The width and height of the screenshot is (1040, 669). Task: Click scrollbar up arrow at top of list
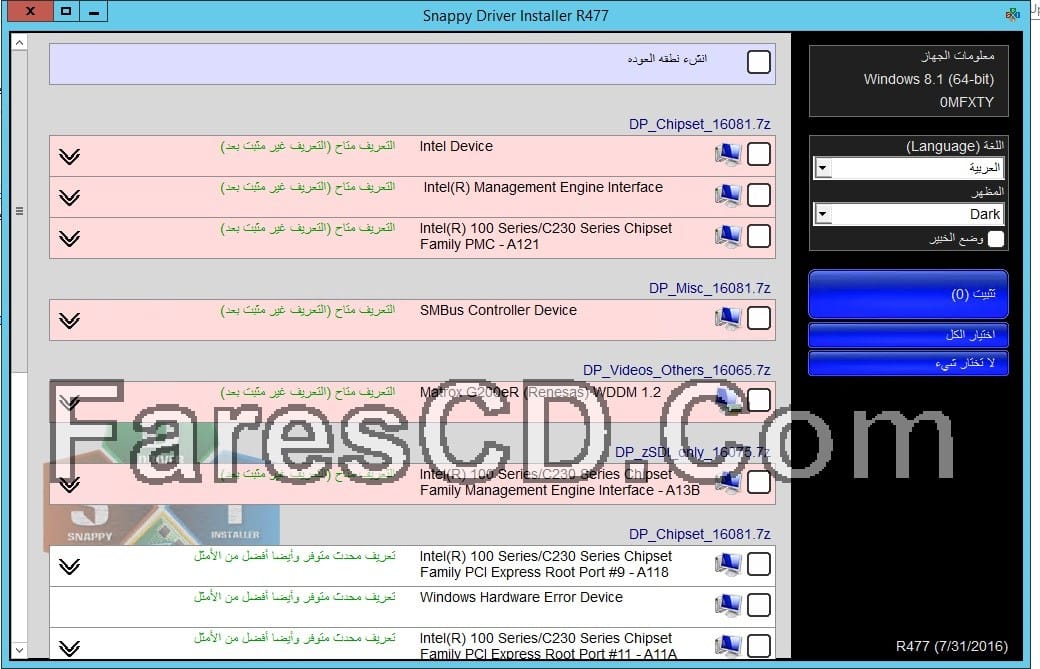point(19,42)
